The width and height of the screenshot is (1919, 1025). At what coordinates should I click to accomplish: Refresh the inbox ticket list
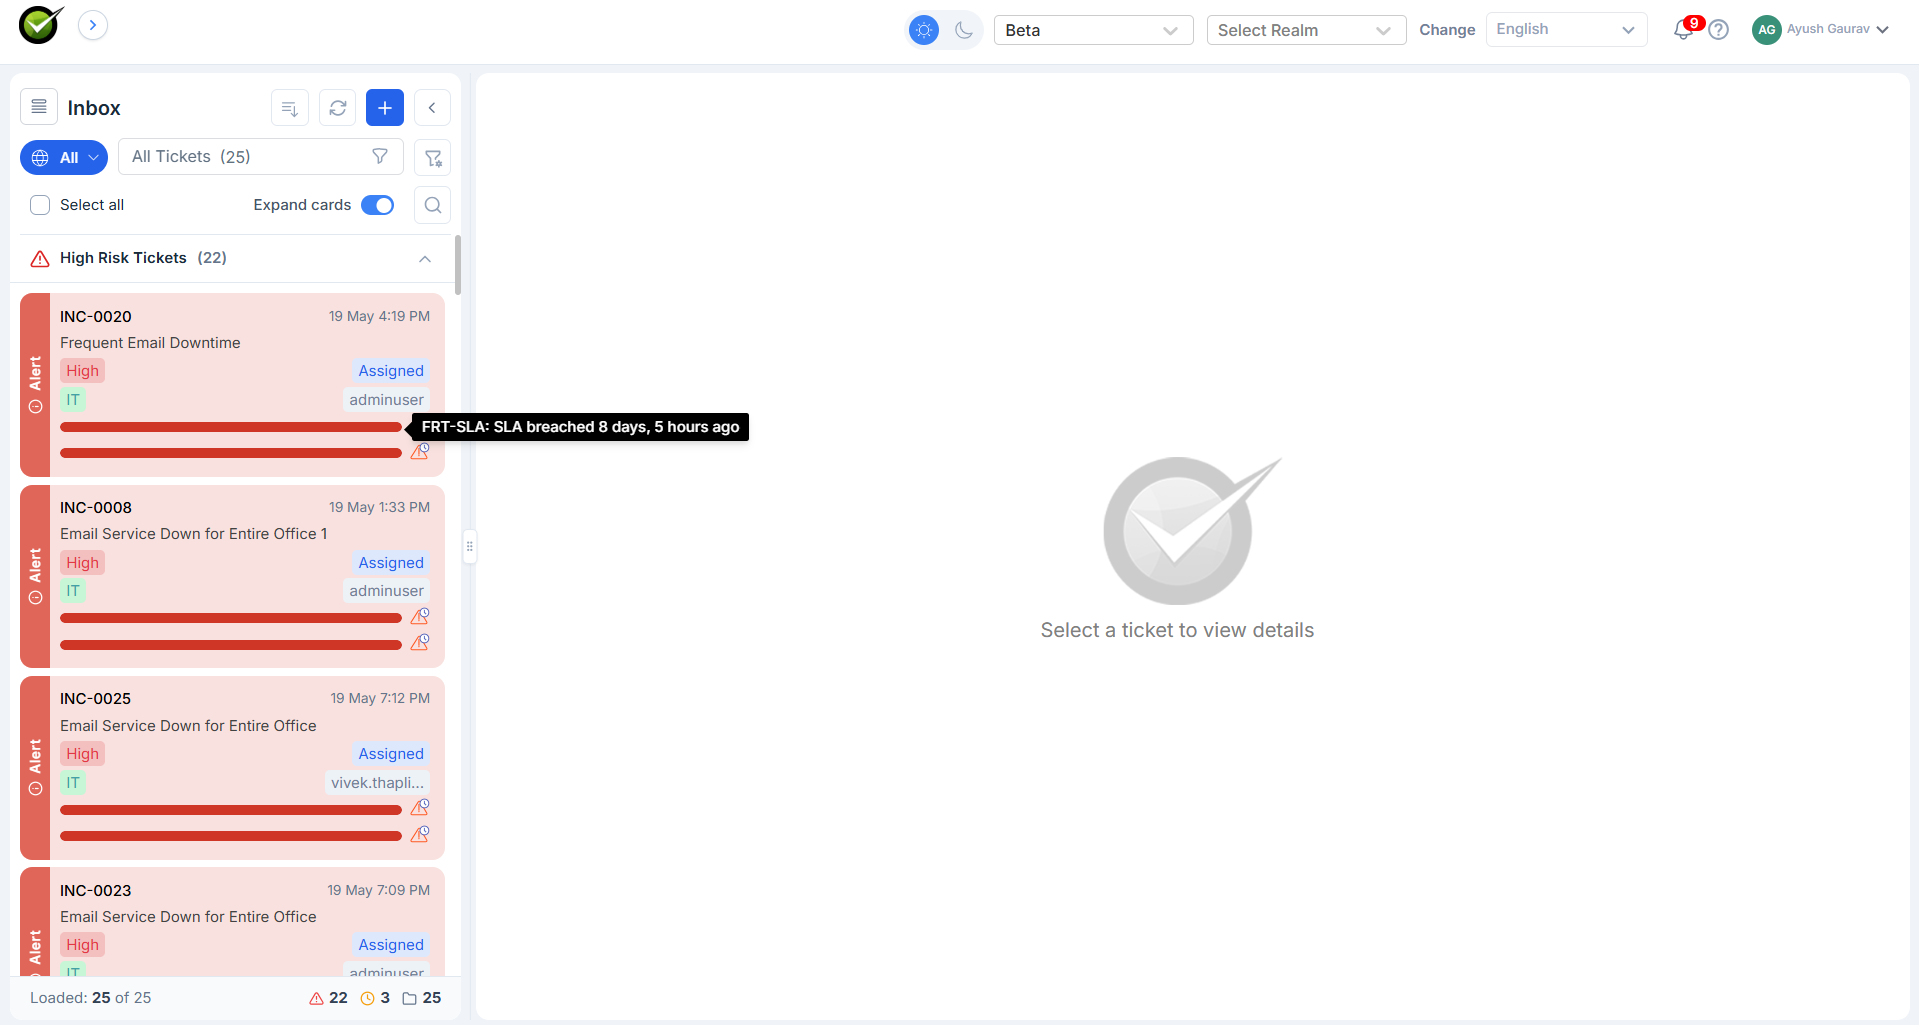pos(338,108)
